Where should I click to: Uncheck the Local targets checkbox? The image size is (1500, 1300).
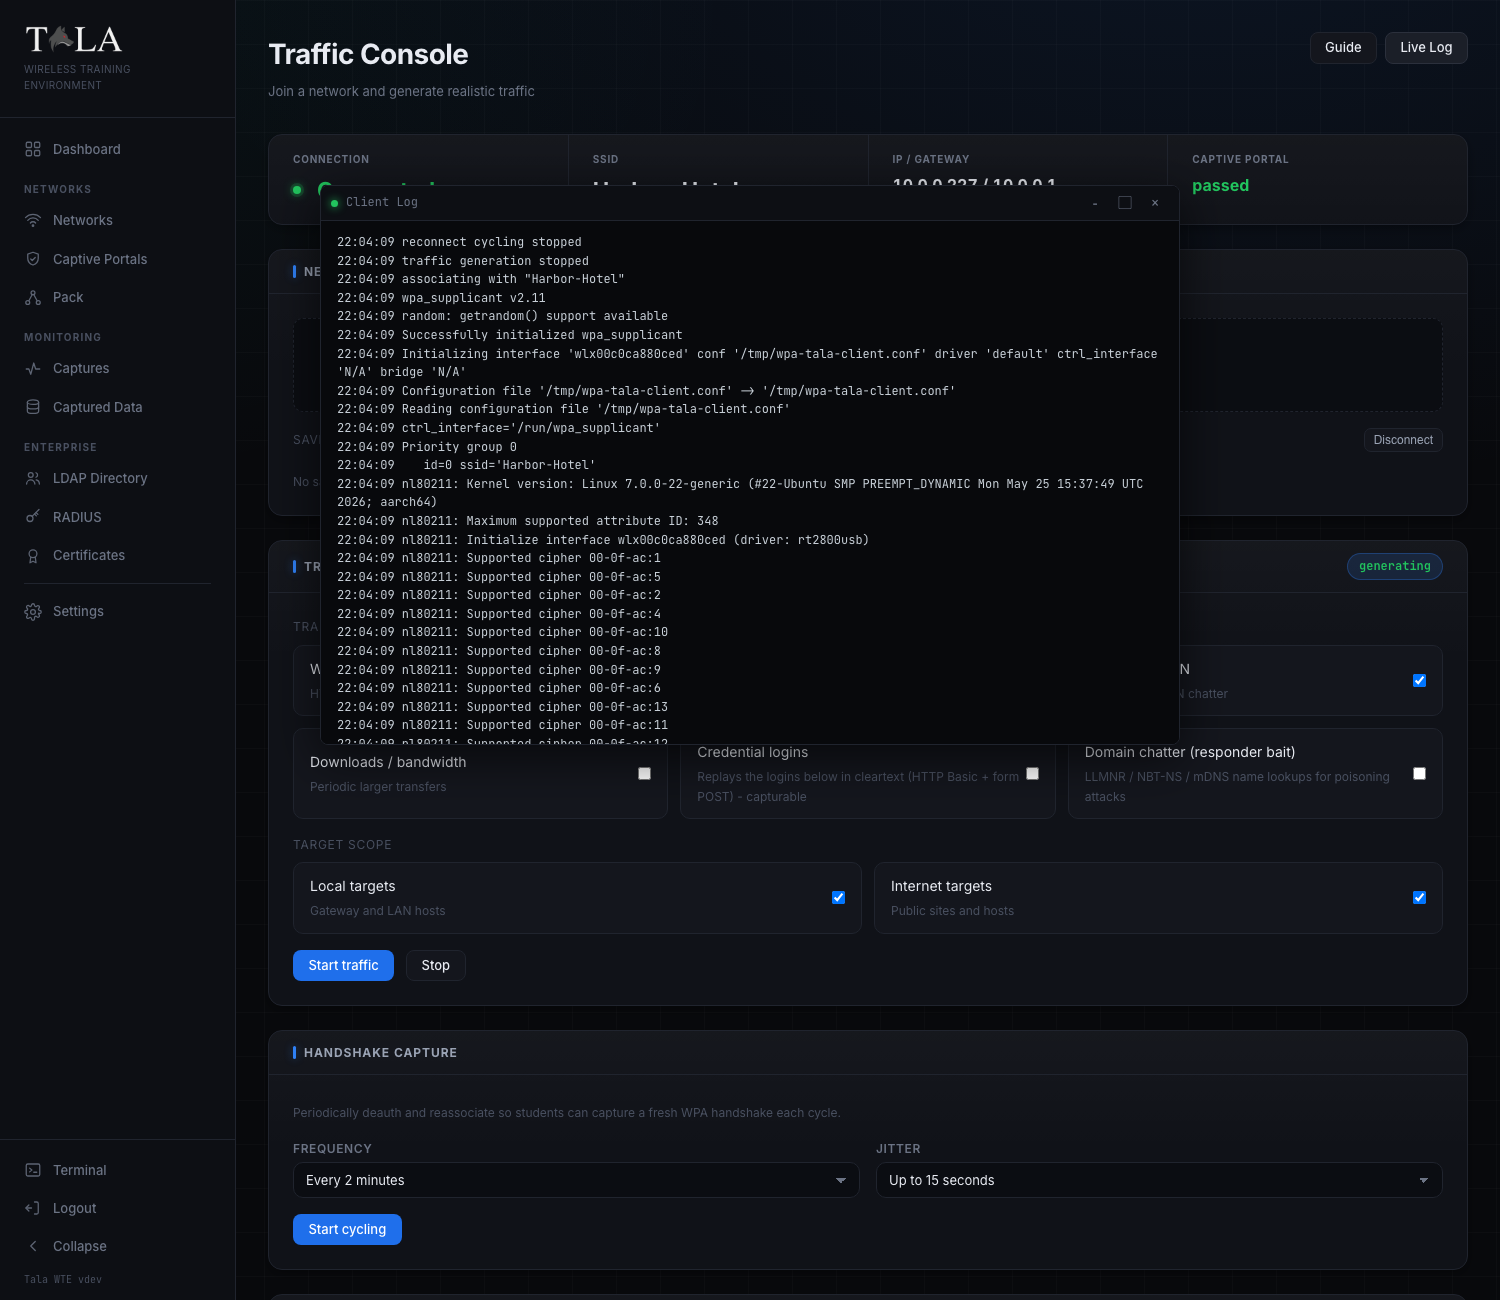click(x=838, y=897)
